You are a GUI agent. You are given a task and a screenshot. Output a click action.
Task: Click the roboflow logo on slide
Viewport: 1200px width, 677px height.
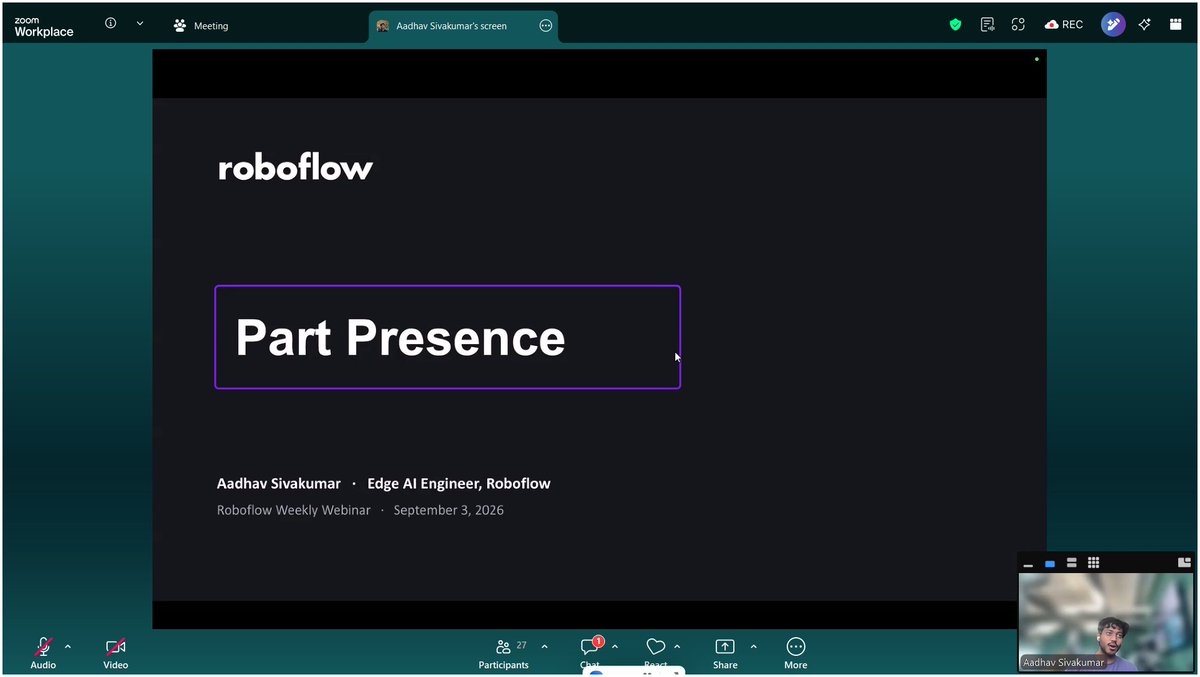295,167
